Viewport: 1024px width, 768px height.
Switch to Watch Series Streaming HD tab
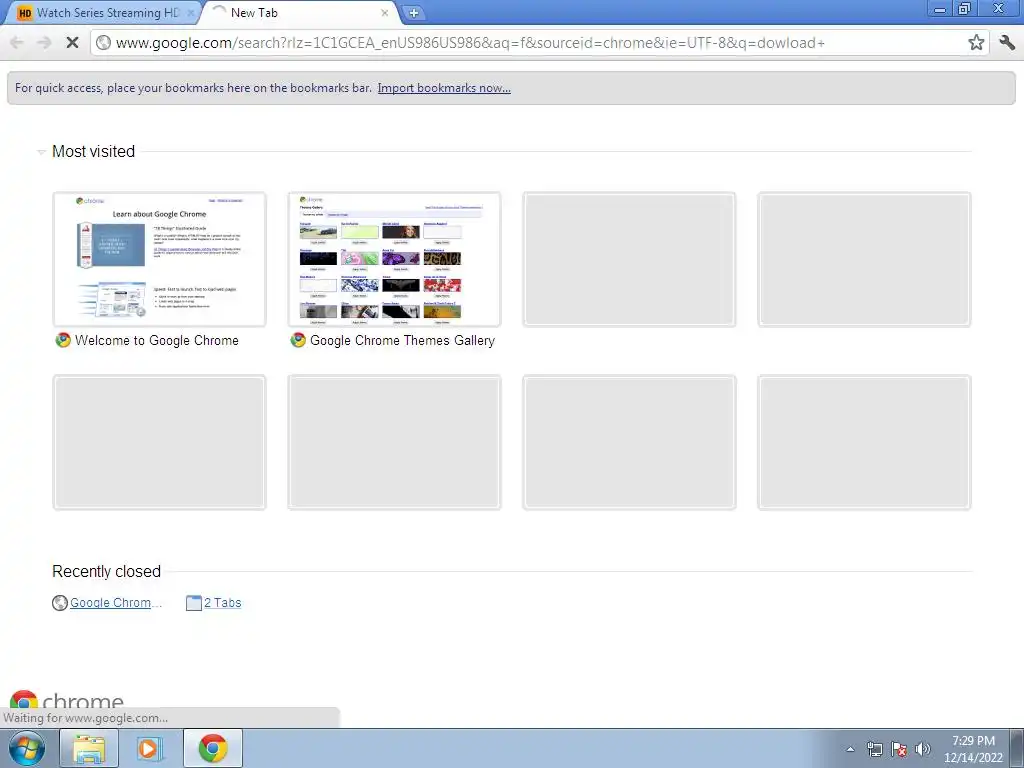tap(103, 12)
